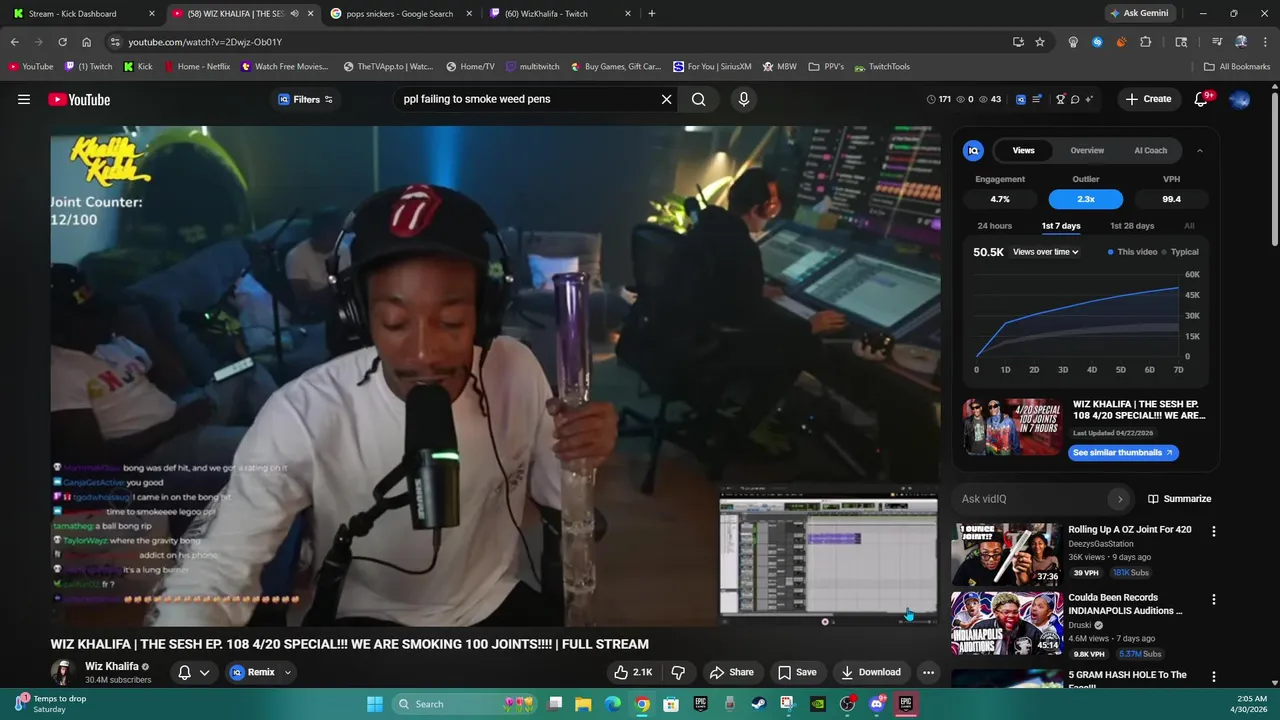Dislike the video with thumbs down

678,672
